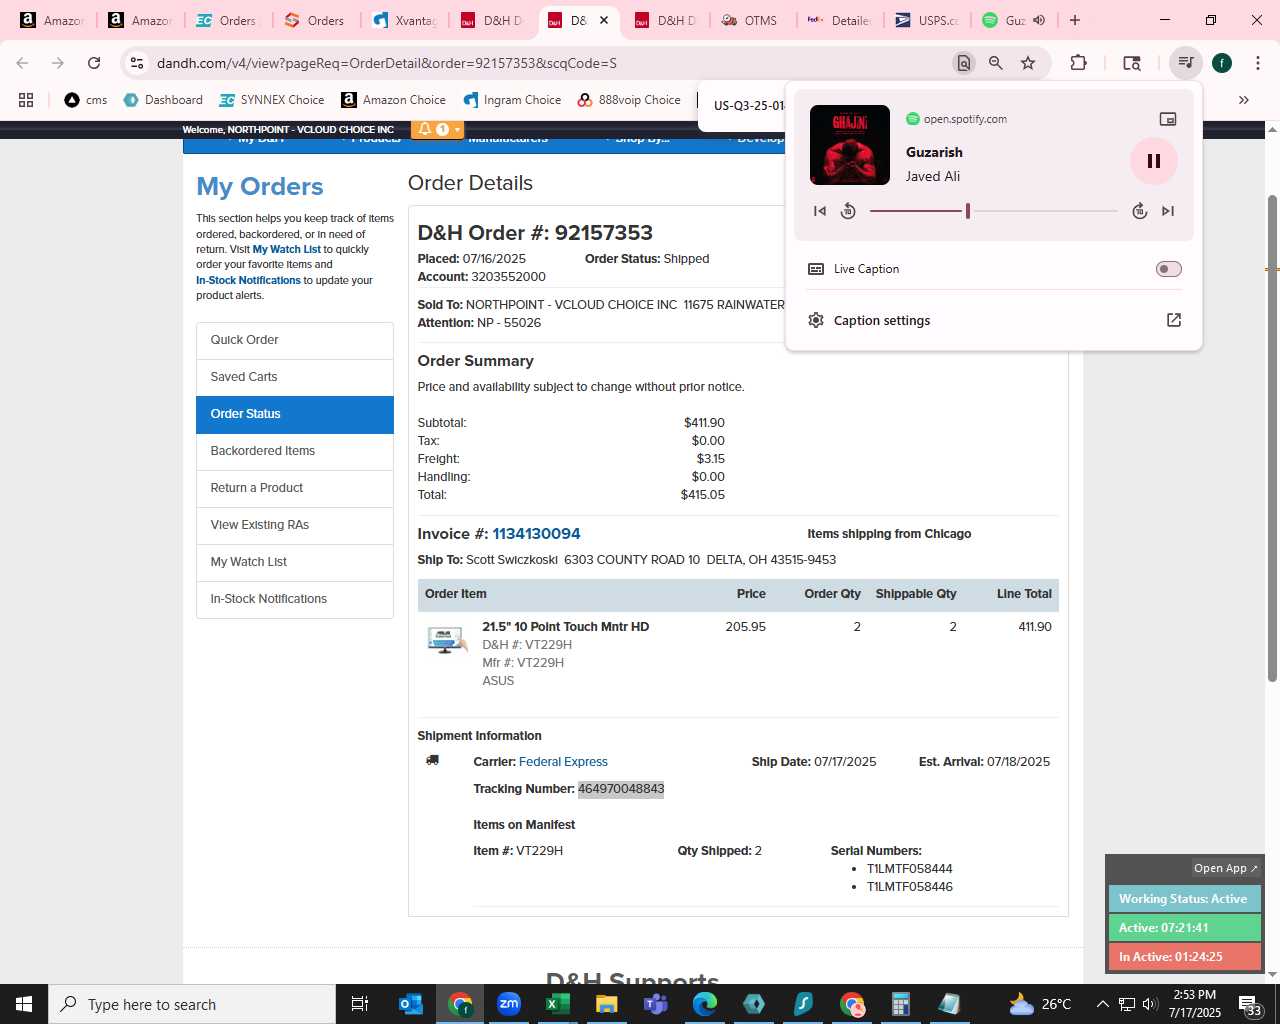Click the highlighted tracking number 464970048843
The image size is (1280, 1024).
click(x=621, y=789)
